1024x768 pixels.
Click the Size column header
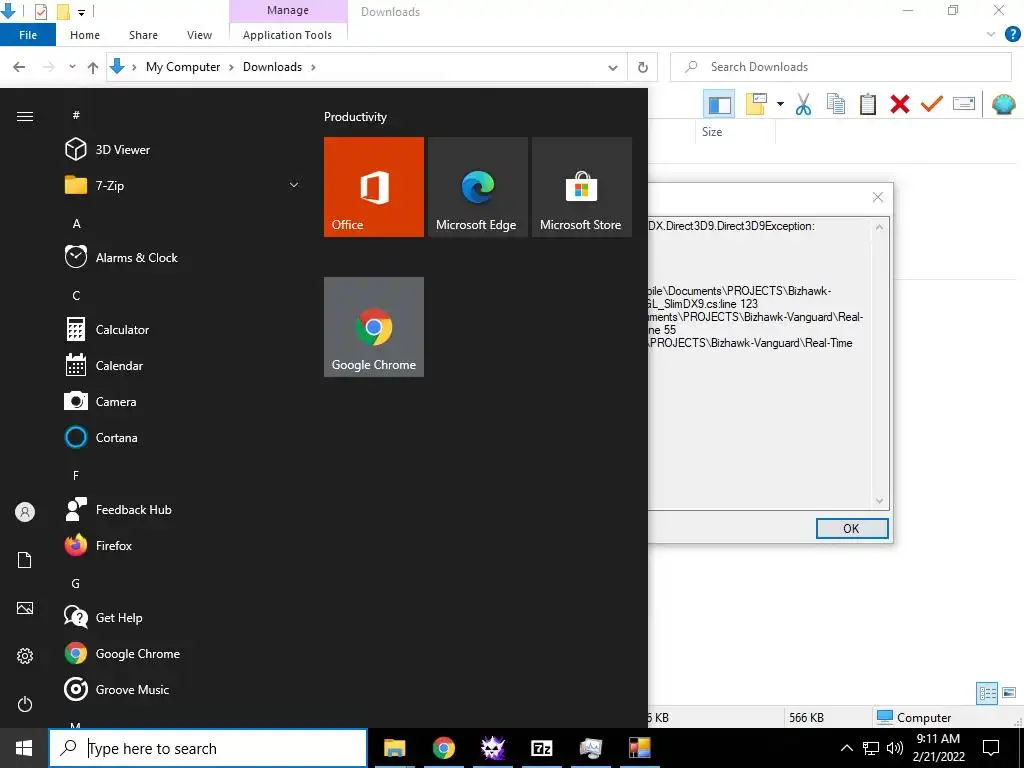coord(712,131)
